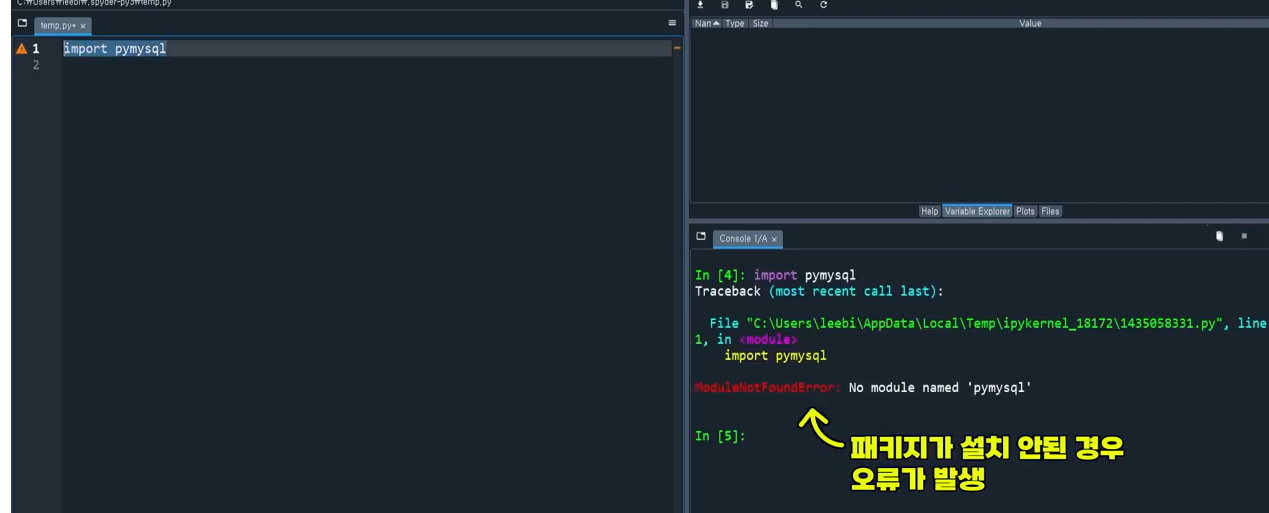This screenshot has width=1269, height=513.
Task: Click the file path text above the editor
Action: [x=94, y=3]
